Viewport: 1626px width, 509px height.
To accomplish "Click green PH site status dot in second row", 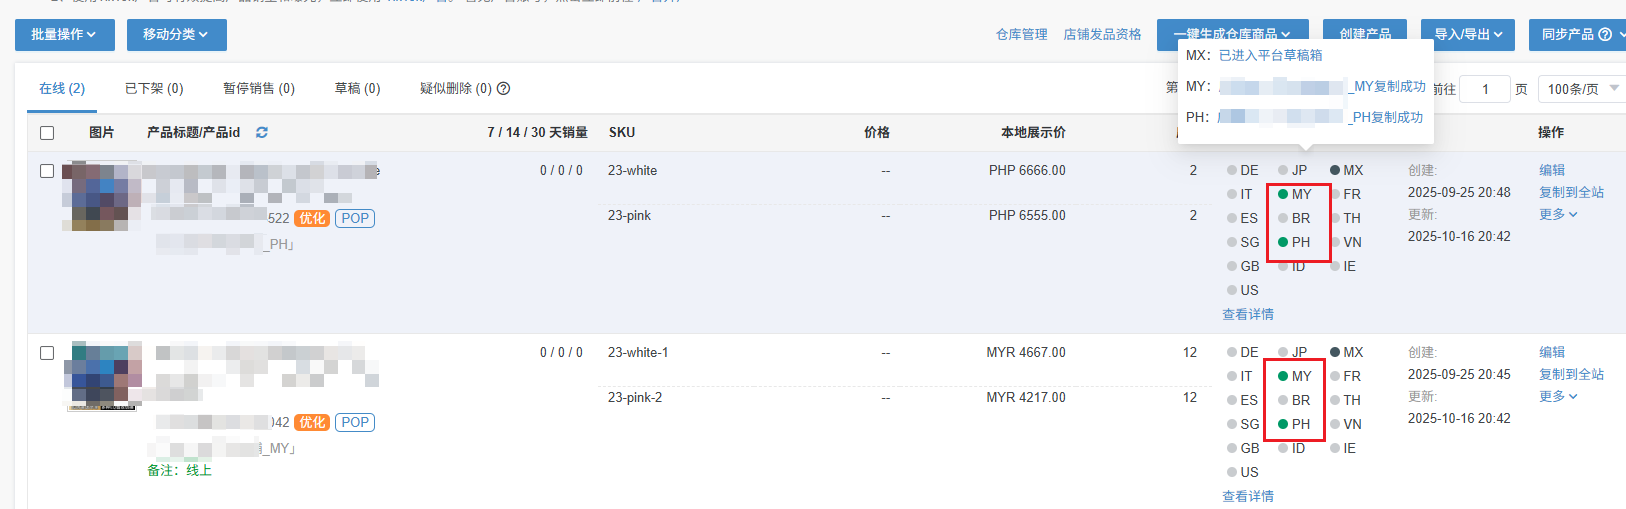I will tap(1283, 424).
